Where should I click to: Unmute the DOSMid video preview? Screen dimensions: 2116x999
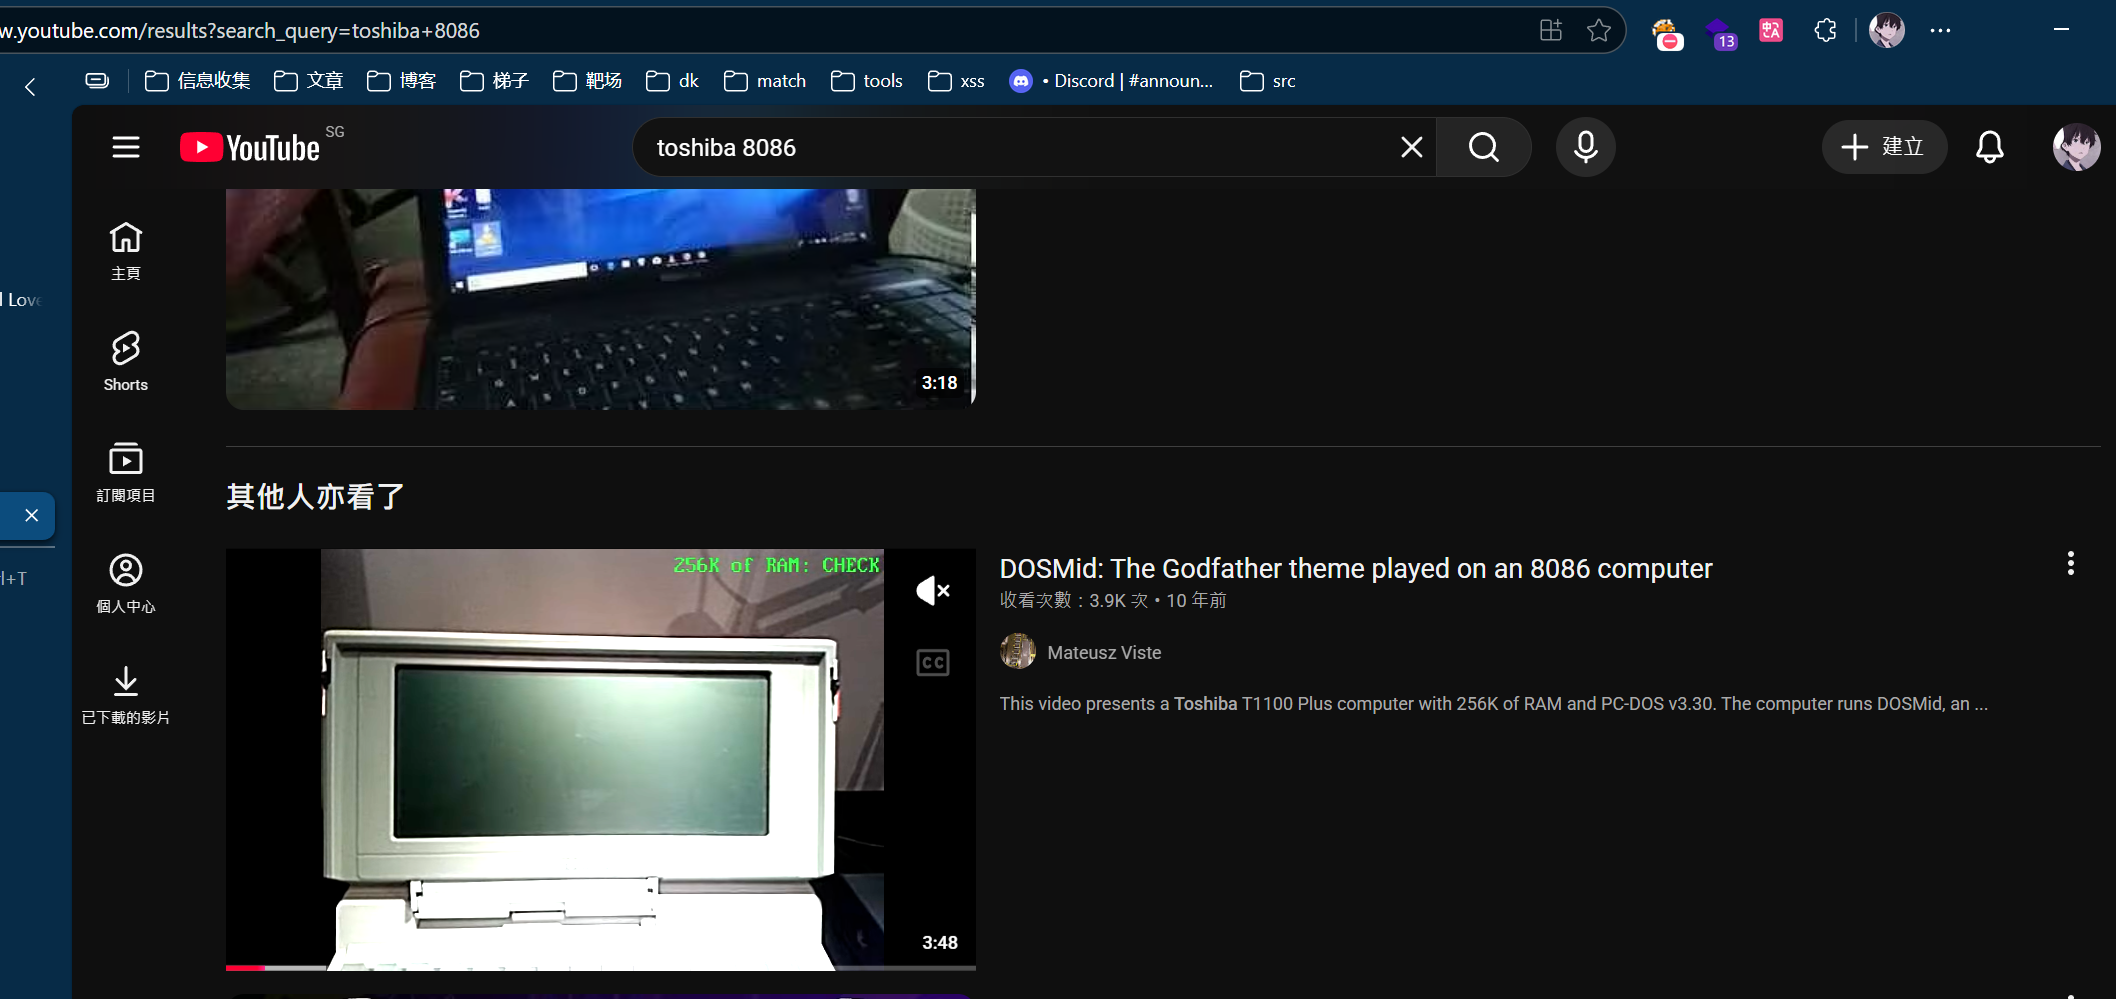(932, 590)
